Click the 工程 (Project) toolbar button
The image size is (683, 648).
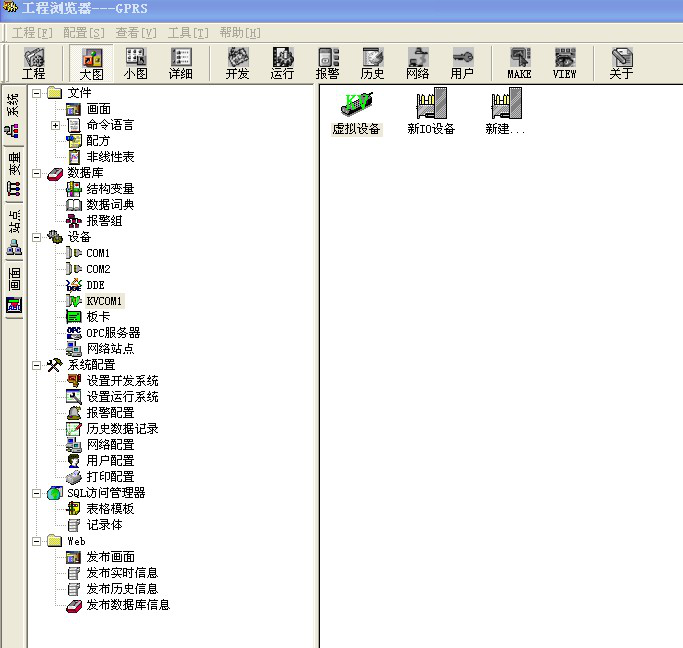(34, 62)
